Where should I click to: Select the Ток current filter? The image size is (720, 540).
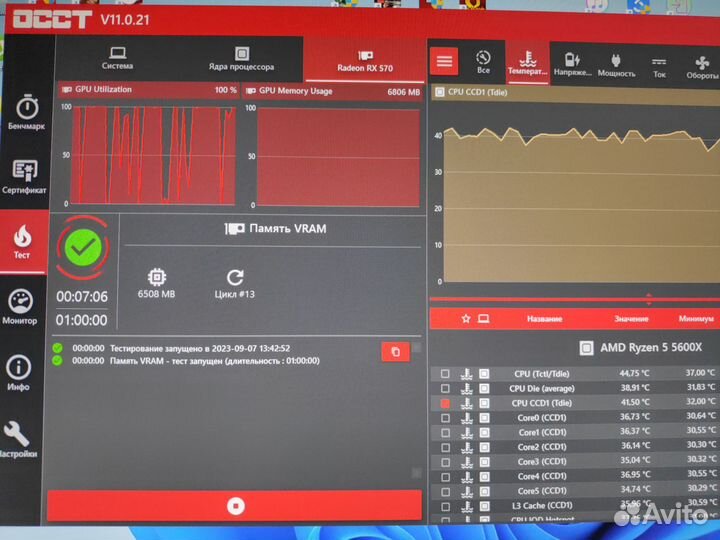(x=659, y=67)
